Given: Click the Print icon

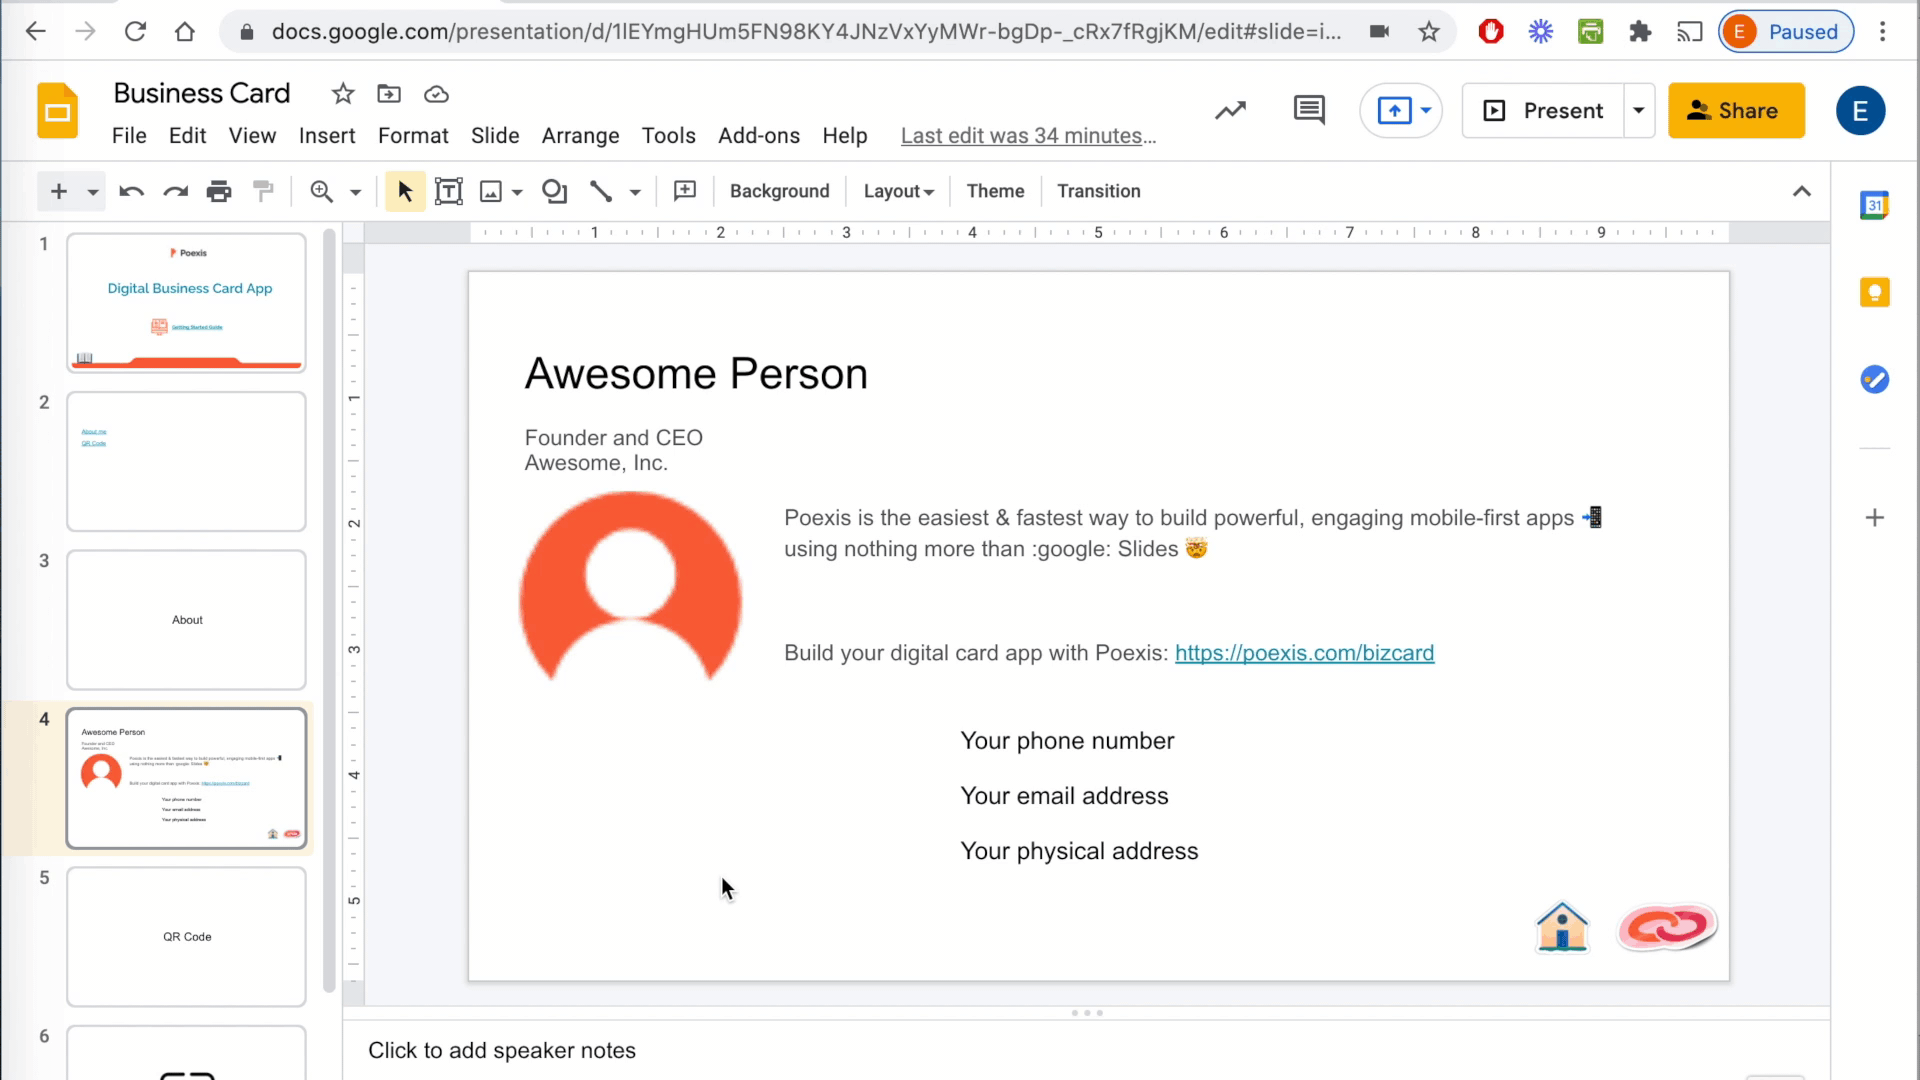Looking at the screenshot, I should click(x=219, y=191).
